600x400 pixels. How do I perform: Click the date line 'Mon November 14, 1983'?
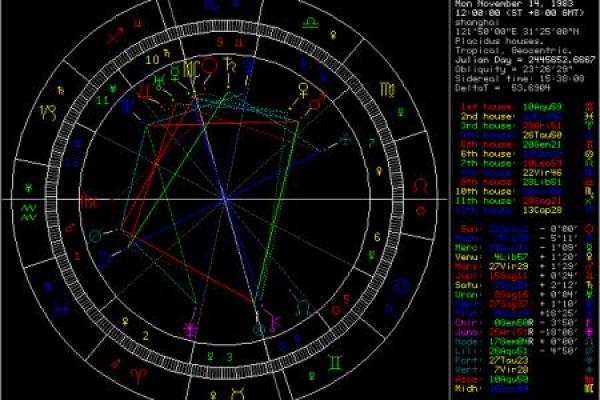(x=514, y=4)
